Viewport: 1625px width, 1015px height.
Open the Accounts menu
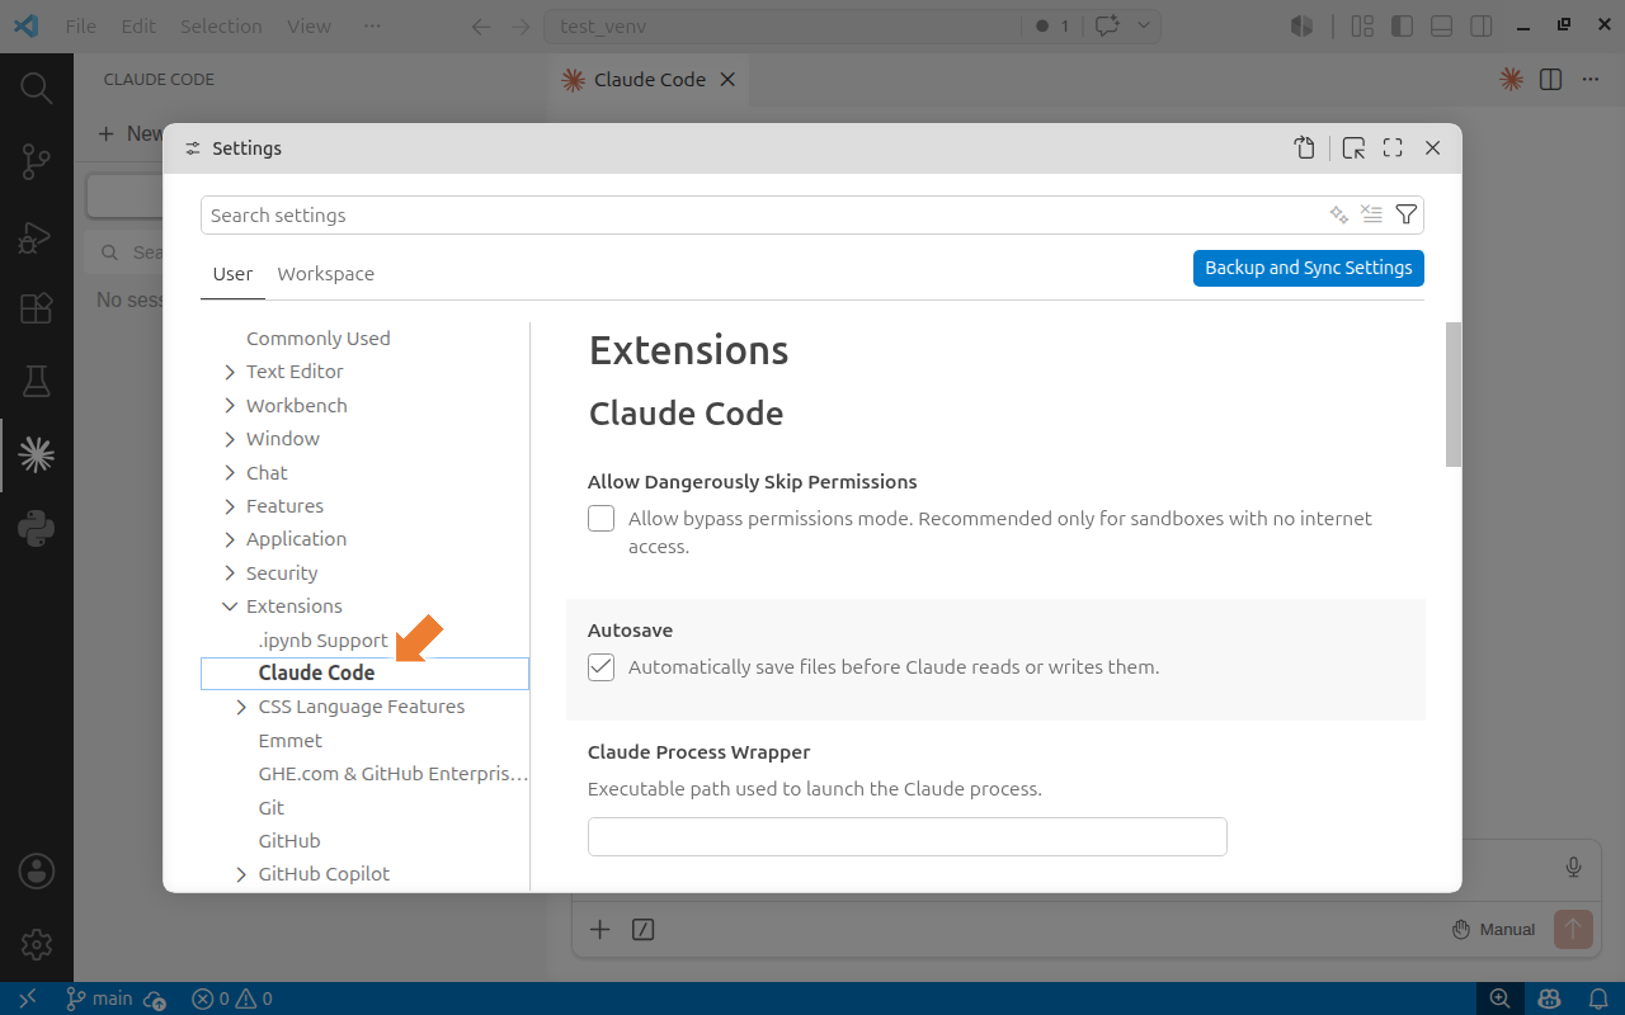click(36, 871)
